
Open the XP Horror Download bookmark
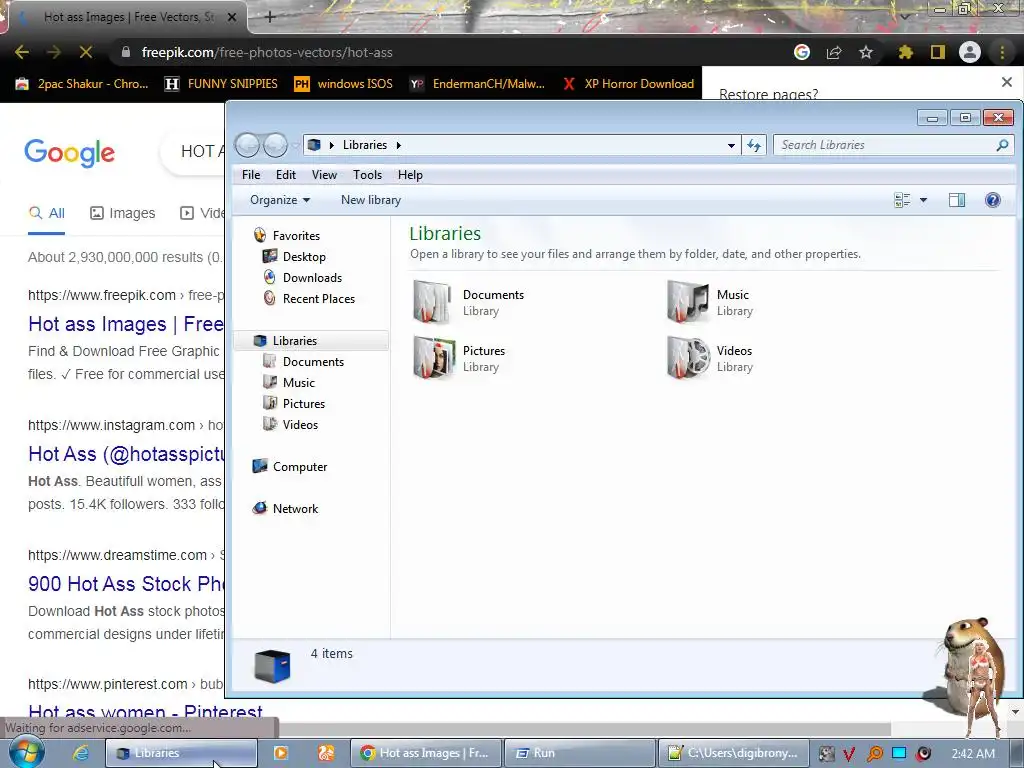click(628, 84)
